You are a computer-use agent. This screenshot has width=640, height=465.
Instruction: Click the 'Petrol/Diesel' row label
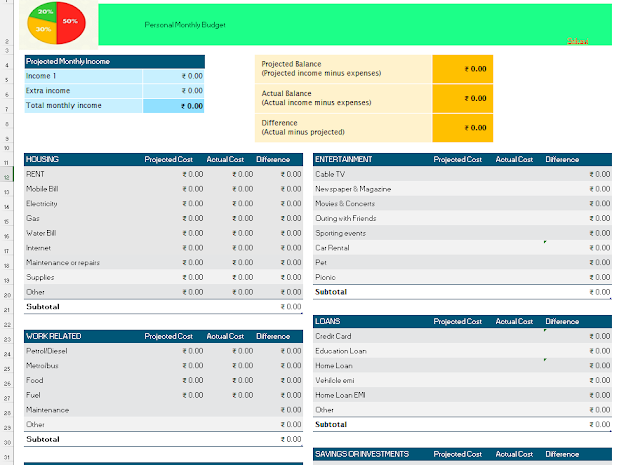pyautogui.click(x=47, y=351)
